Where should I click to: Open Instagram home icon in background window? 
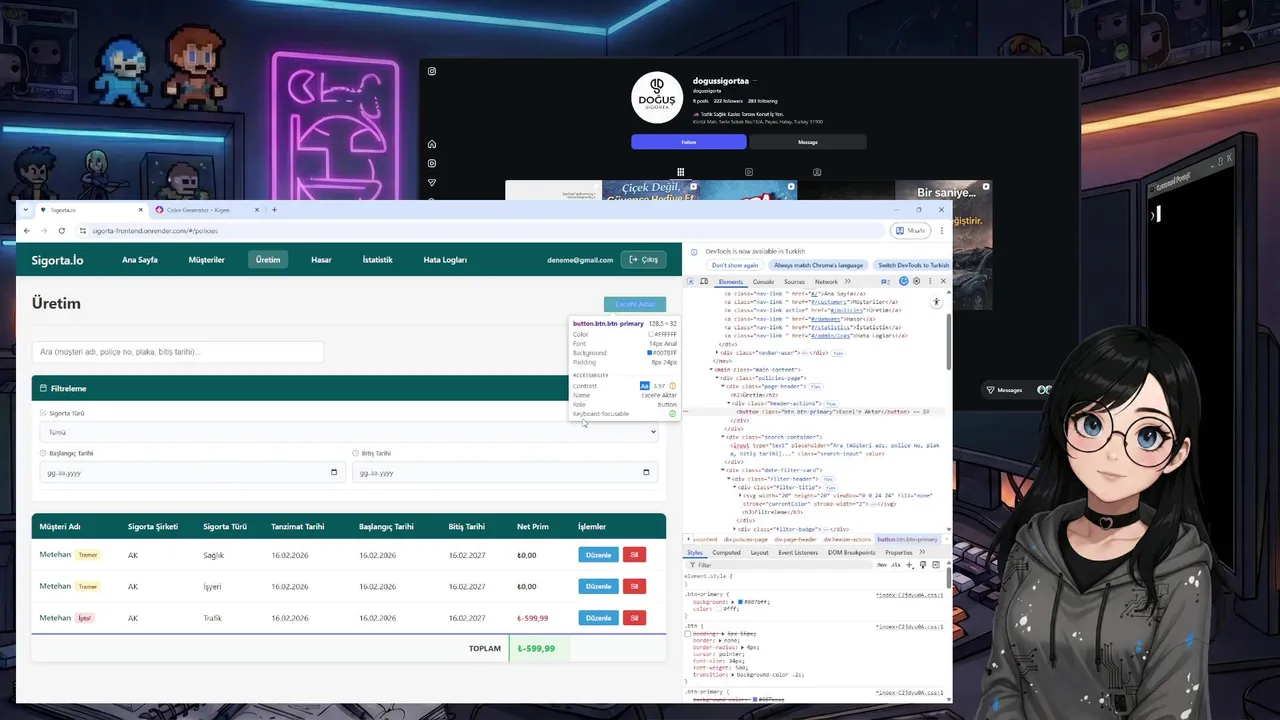(432, 144)
